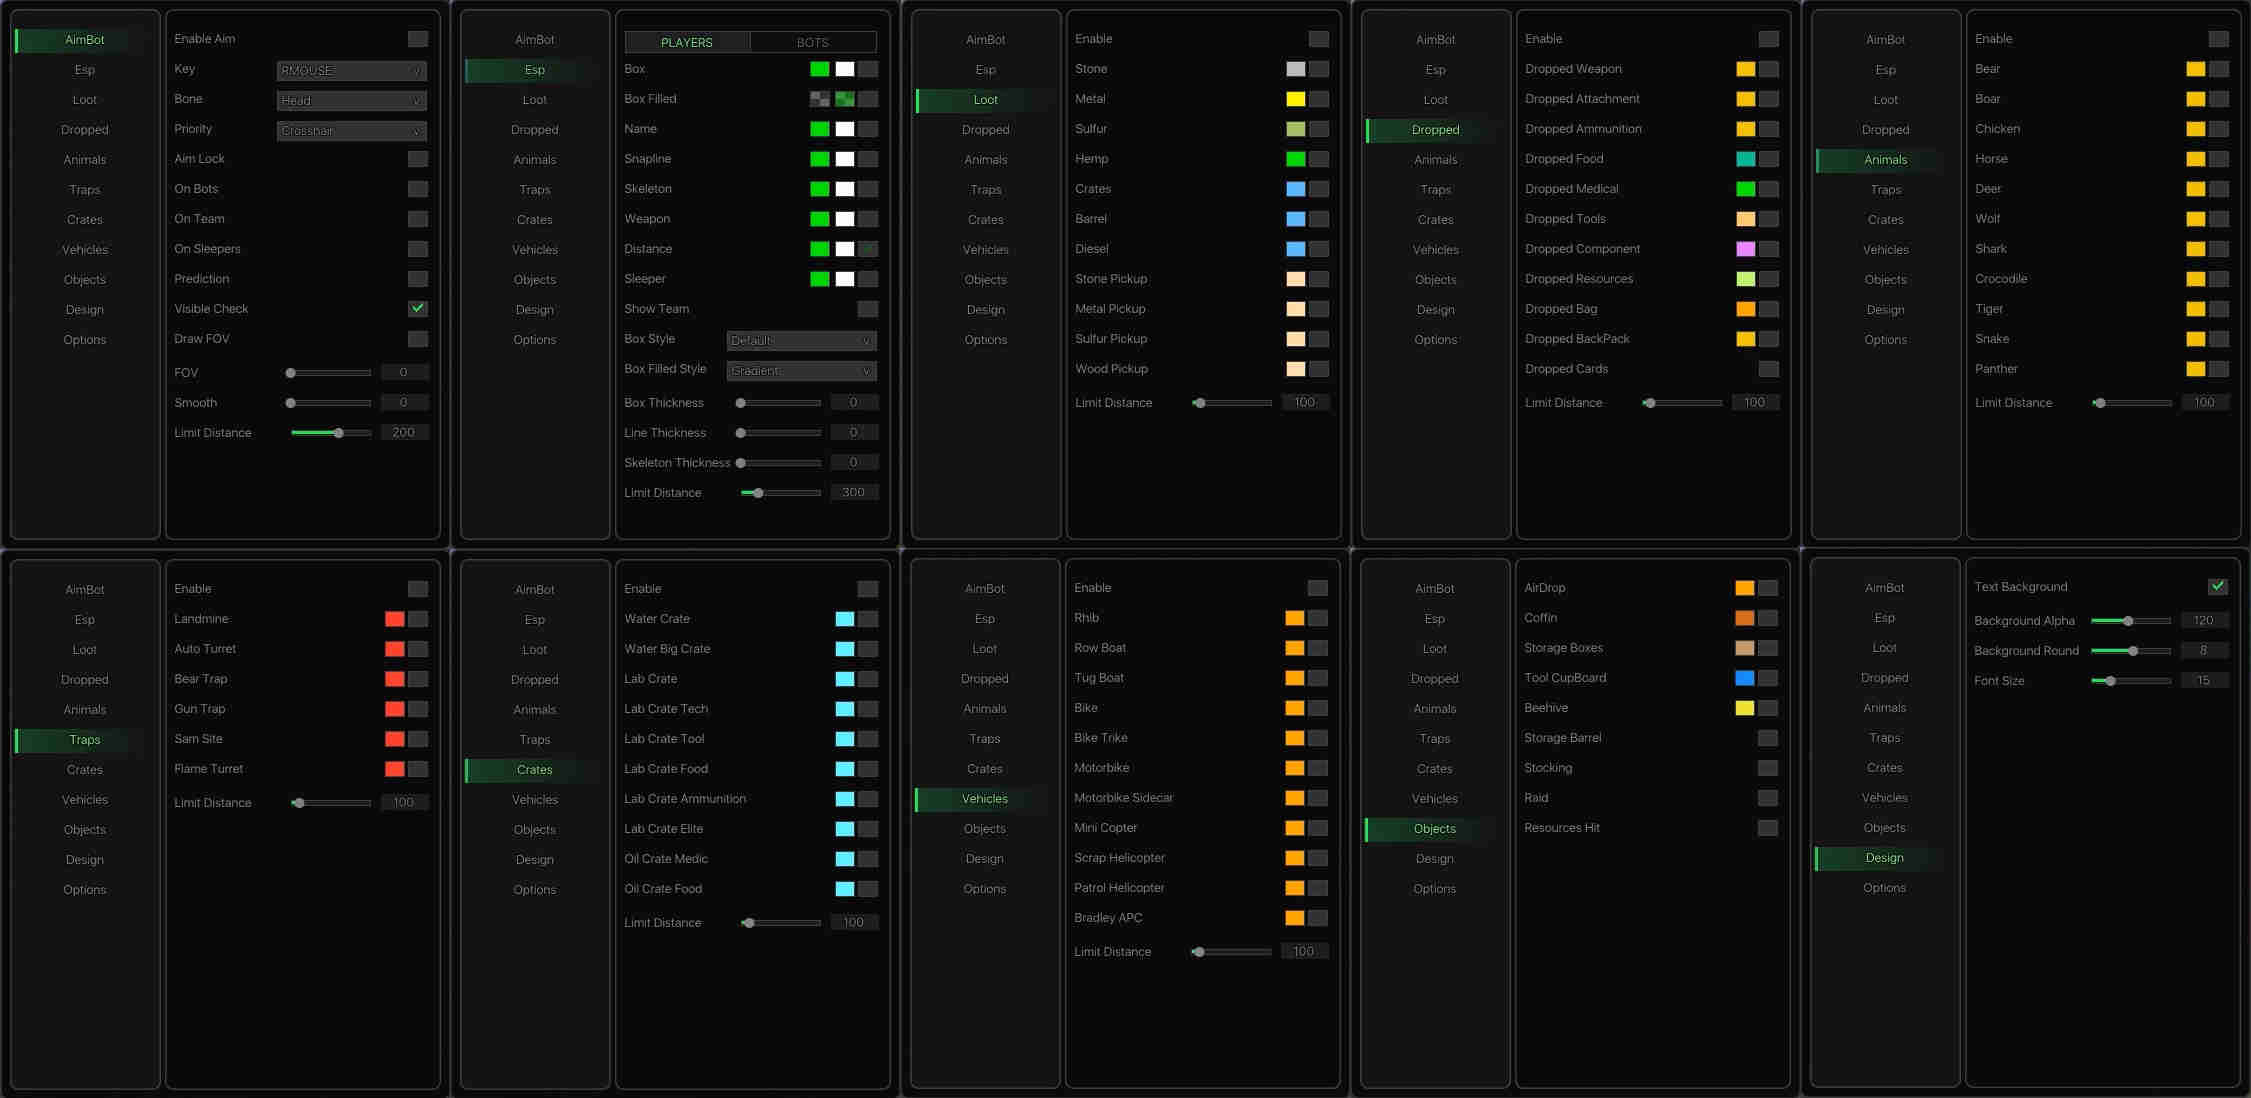Screen dimensions: 2251x1098
Task: Toggle the Prediction checkbox
Action: coord(418,279)
